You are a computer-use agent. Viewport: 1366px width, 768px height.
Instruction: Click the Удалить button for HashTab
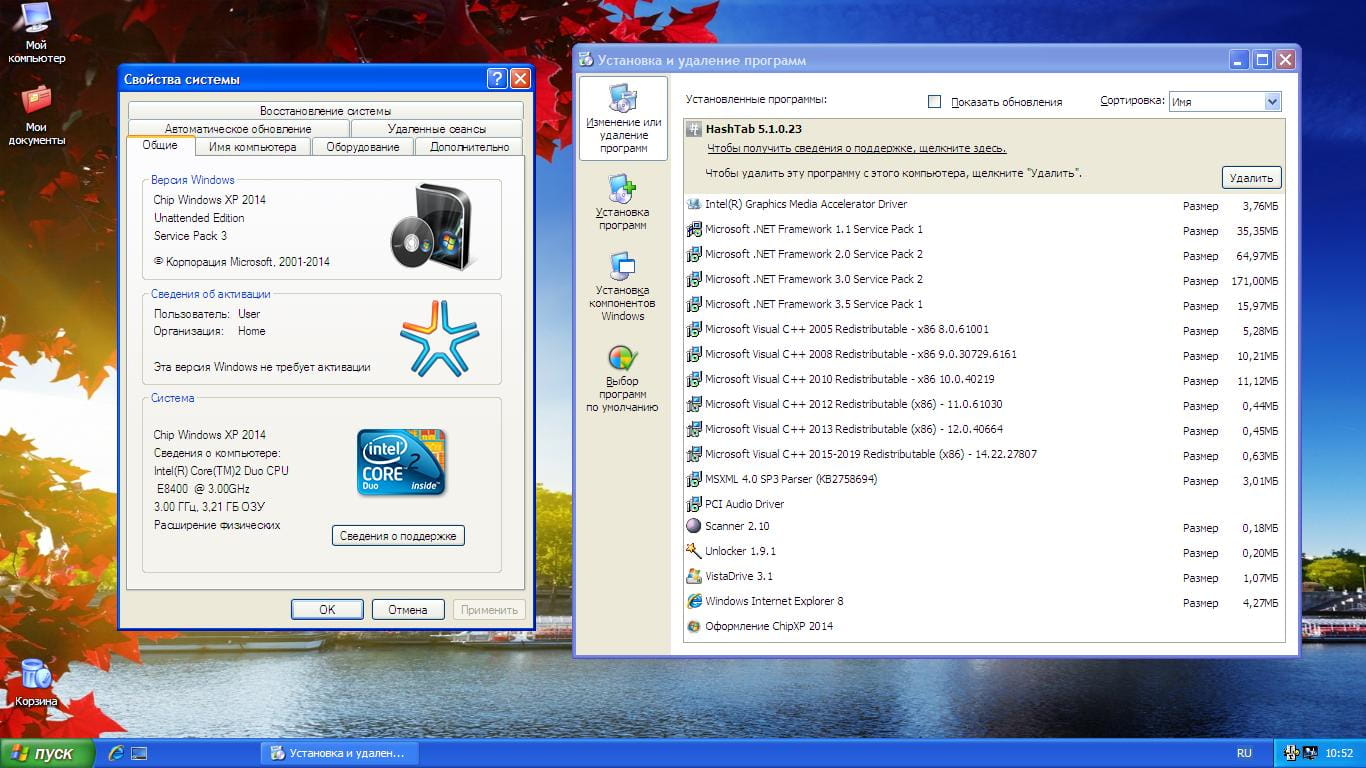(1251, 178)
